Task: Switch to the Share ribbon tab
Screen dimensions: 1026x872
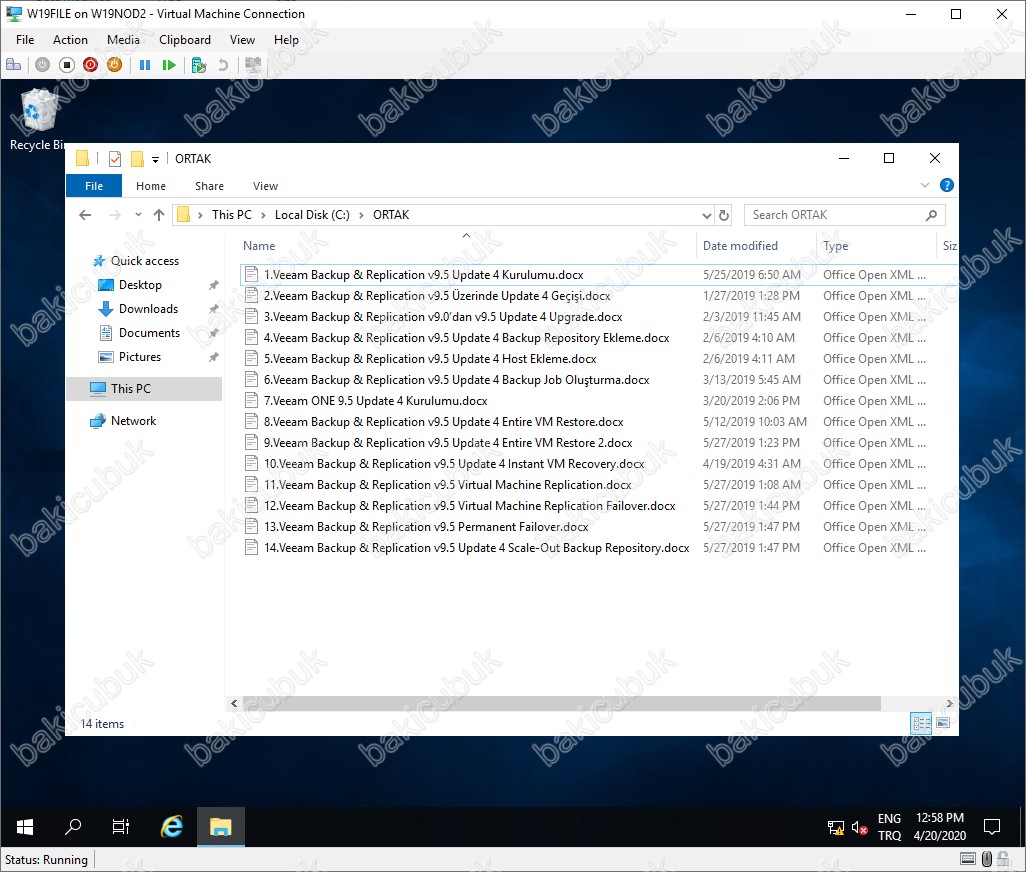Action: (x=209, y=186)
